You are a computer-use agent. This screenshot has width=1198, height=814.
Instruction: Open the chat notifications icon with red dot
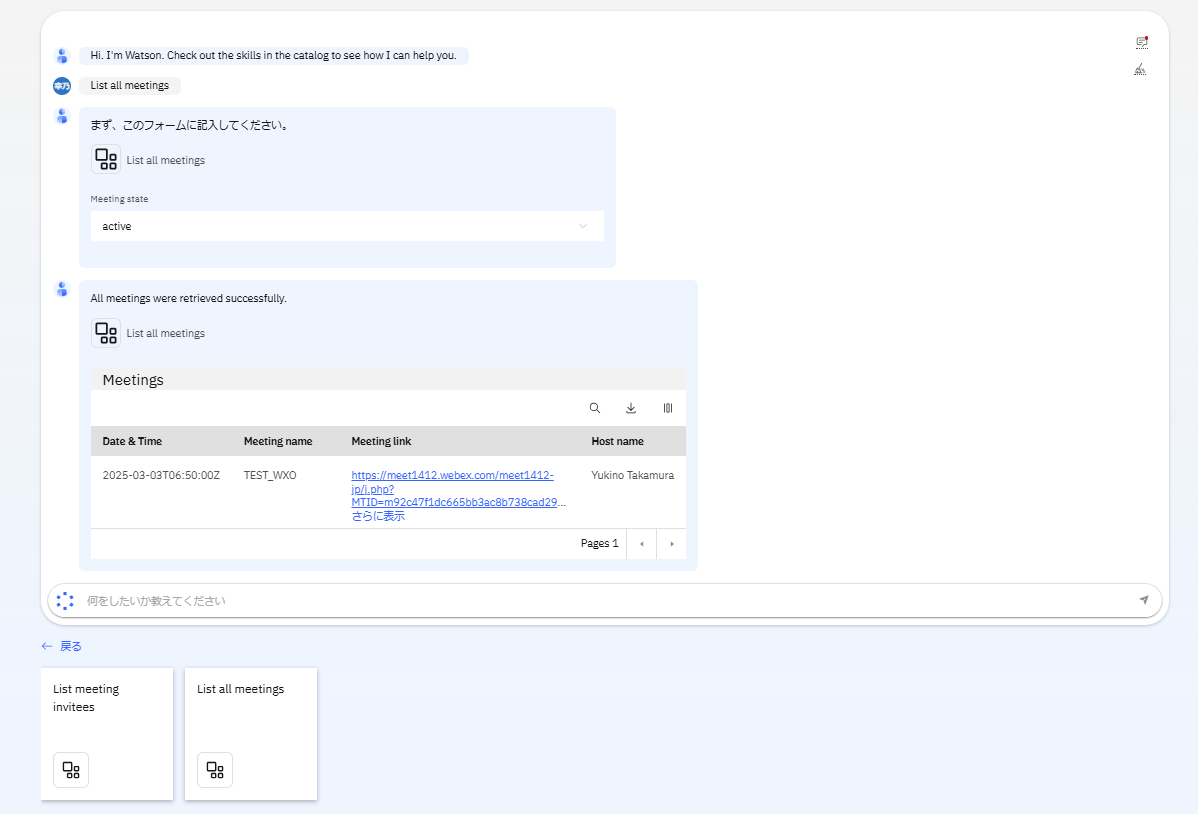tap(1141, 42)
